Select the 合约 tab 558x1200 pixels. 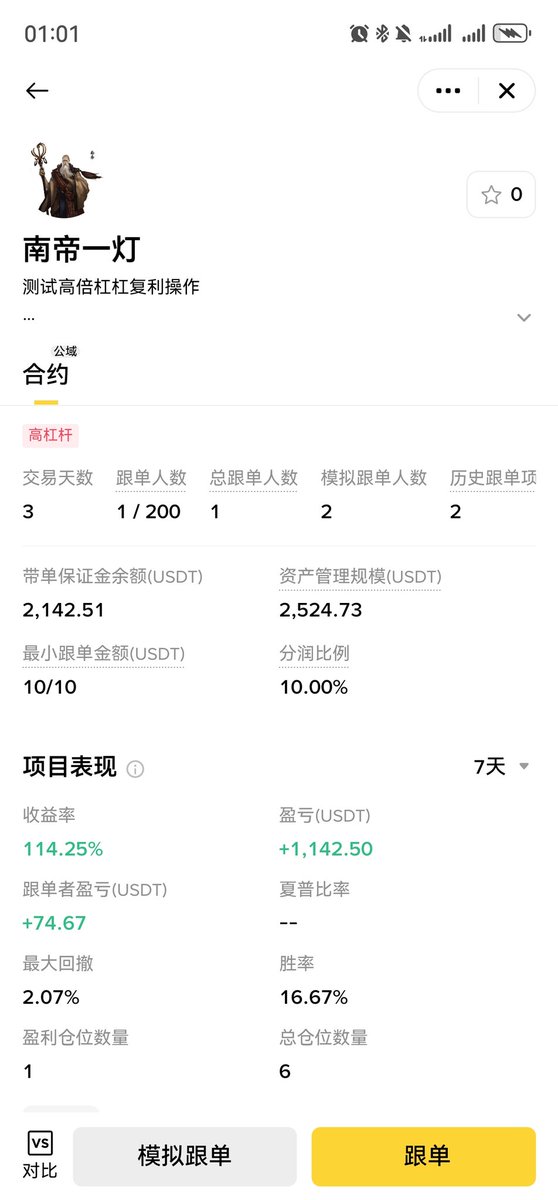click(x=46, y=375)
